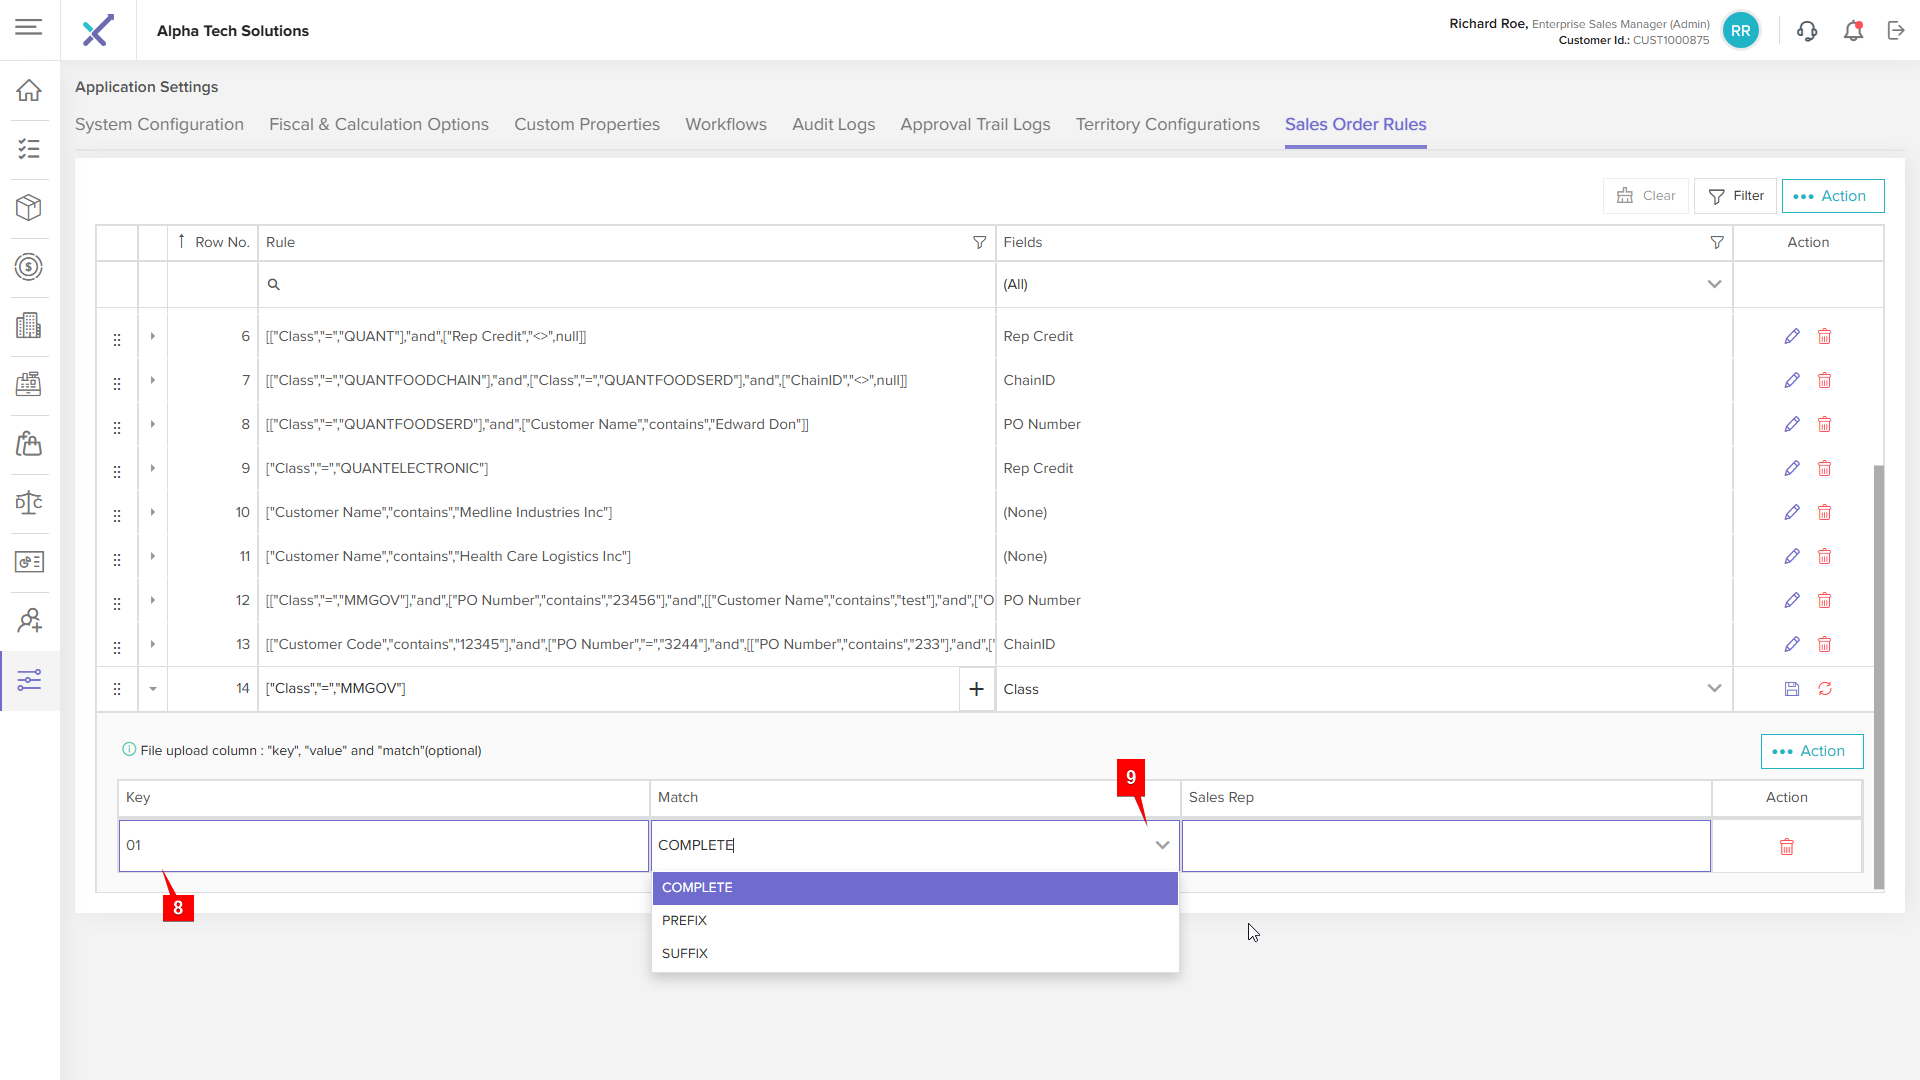Open the Fields (All) filter dropdown
The height and width of the screenshot is (1080, 1920).
tap(1713, 285)
